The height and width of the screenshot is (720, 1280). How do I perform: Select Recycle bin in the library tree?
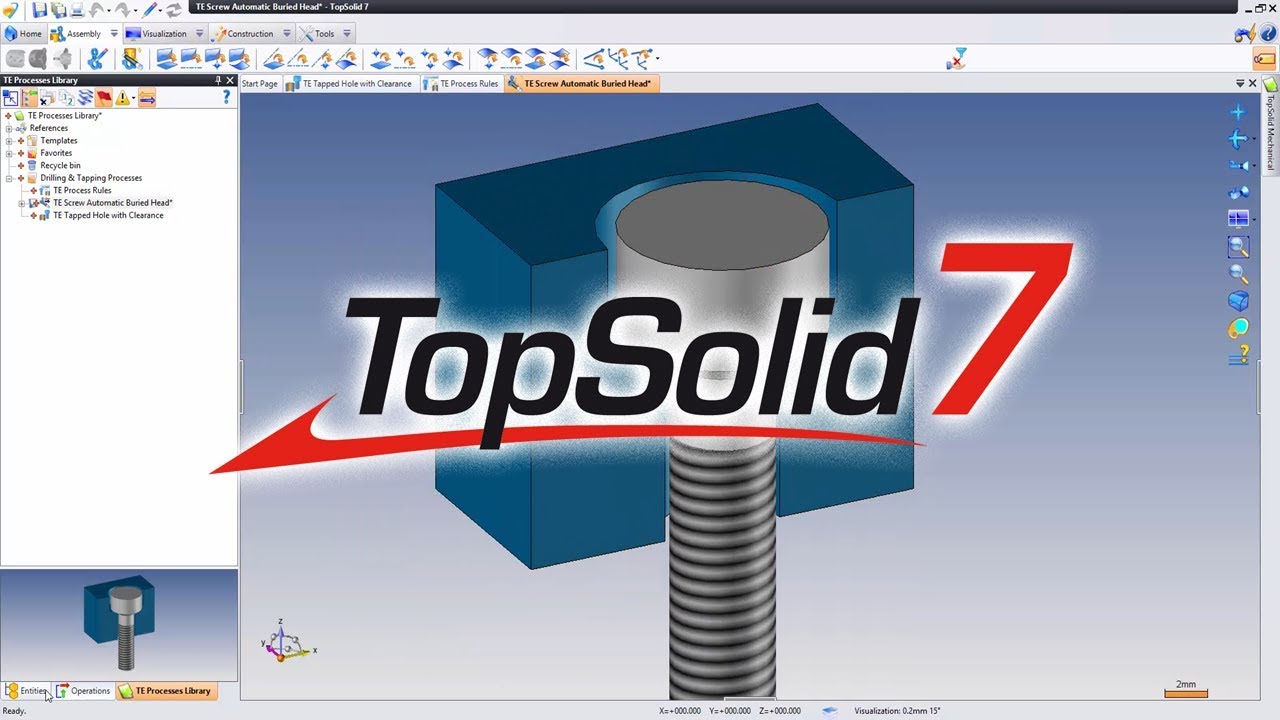pos(60,166)
